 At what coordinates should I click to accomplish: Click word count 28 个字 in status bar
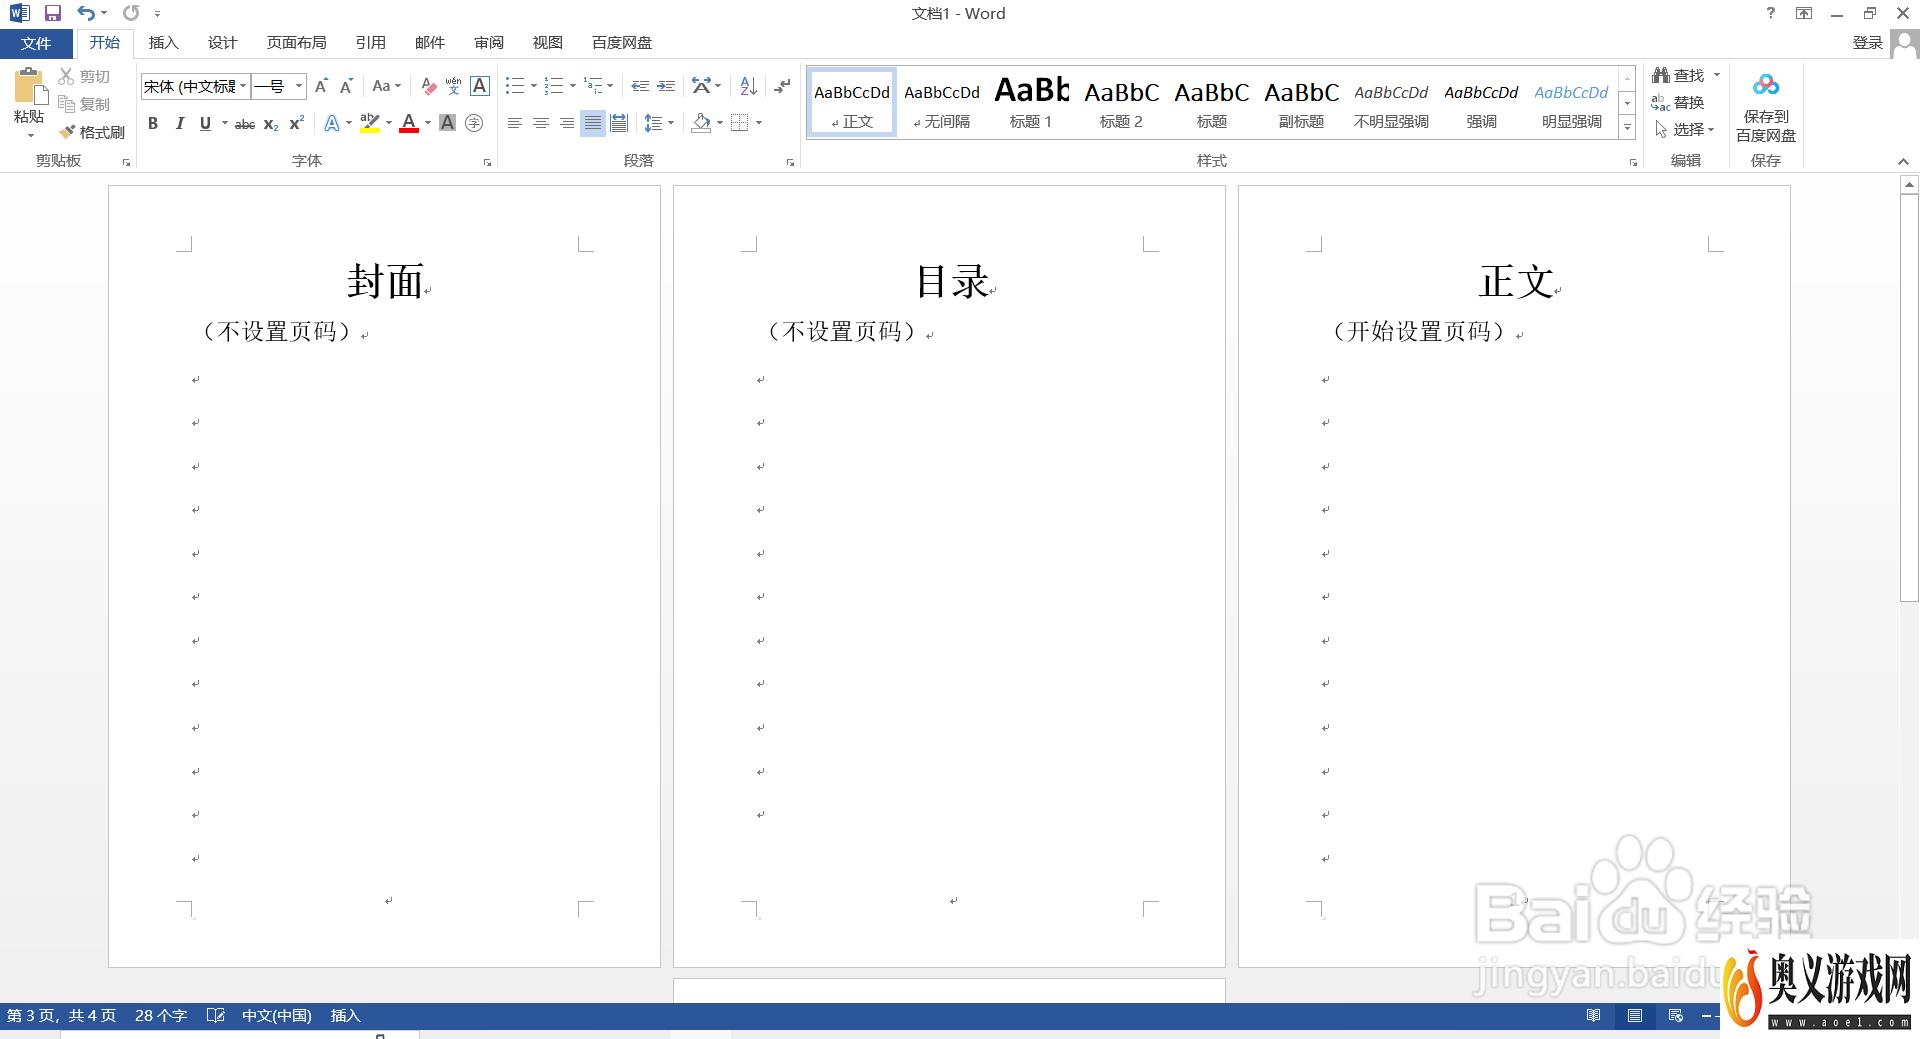pos(161,1016)
